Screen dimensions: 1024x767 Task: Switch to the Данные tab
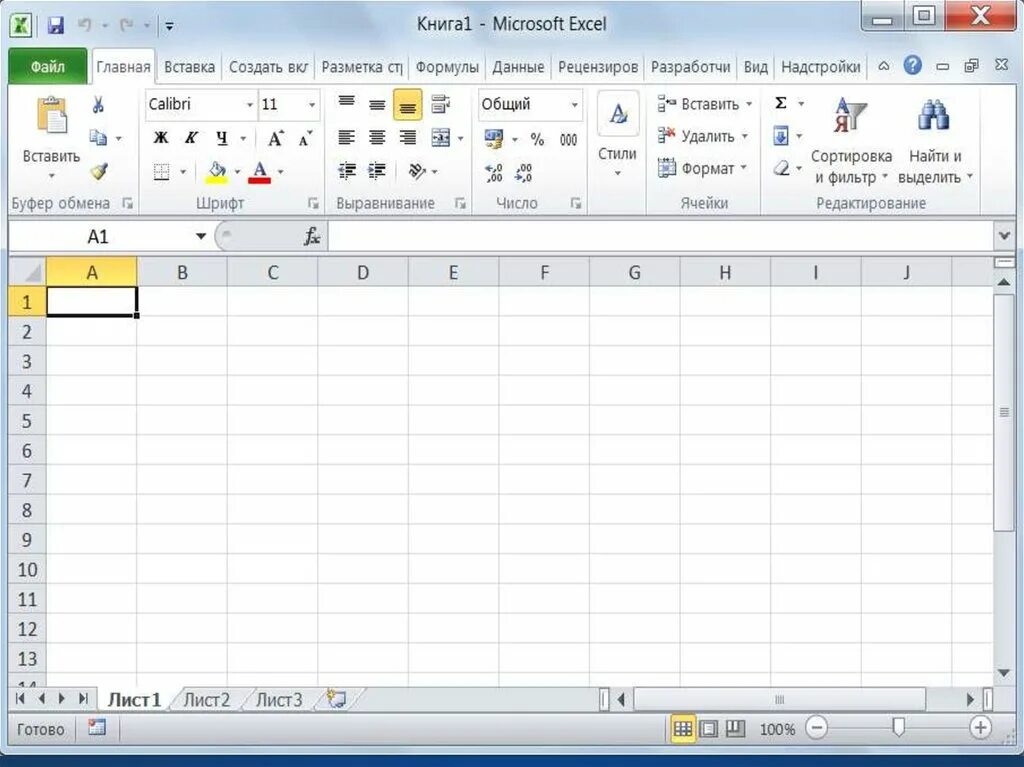click(x=518, y=67)
